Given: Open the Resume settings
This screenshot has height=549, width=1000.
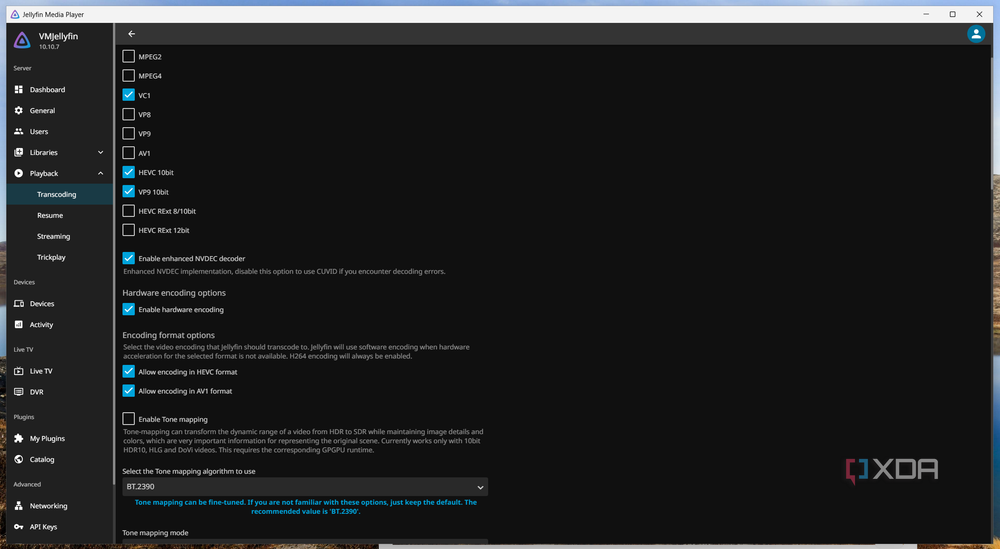Looking at the screenshot, I should [x=50, y=216].
